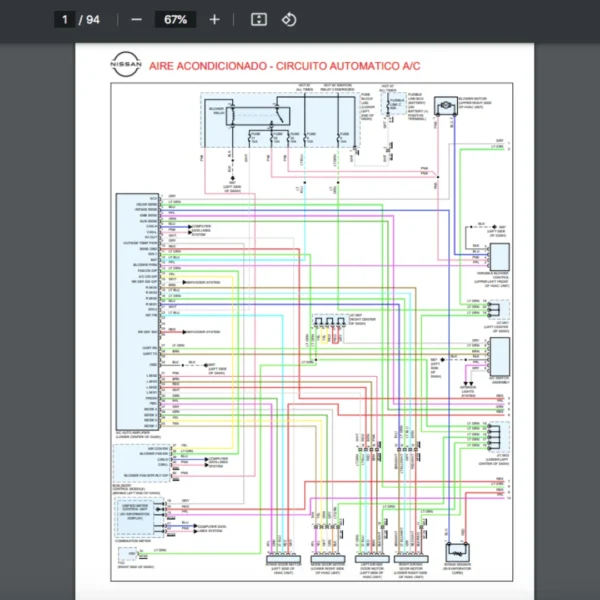The height and width of the screenshot is (600, 600).
Task: Click the variable blower control component box
Action: click(x=498, y=257)
